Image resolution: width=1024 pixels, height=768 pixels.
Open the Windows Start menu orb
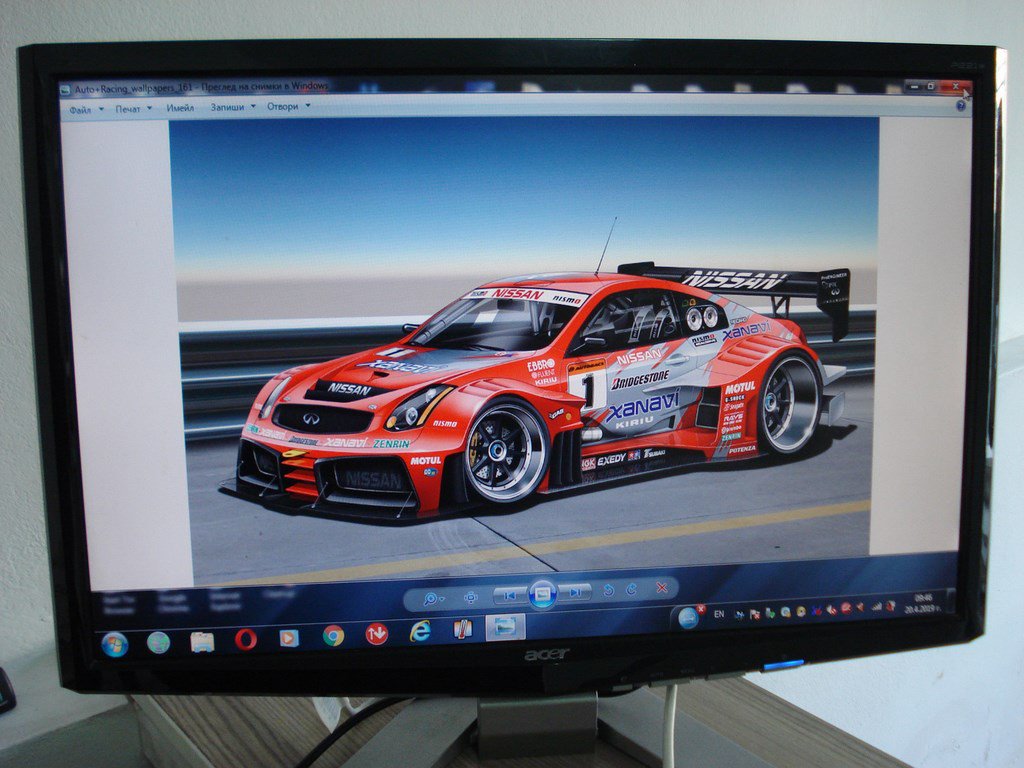click(115, 645)
